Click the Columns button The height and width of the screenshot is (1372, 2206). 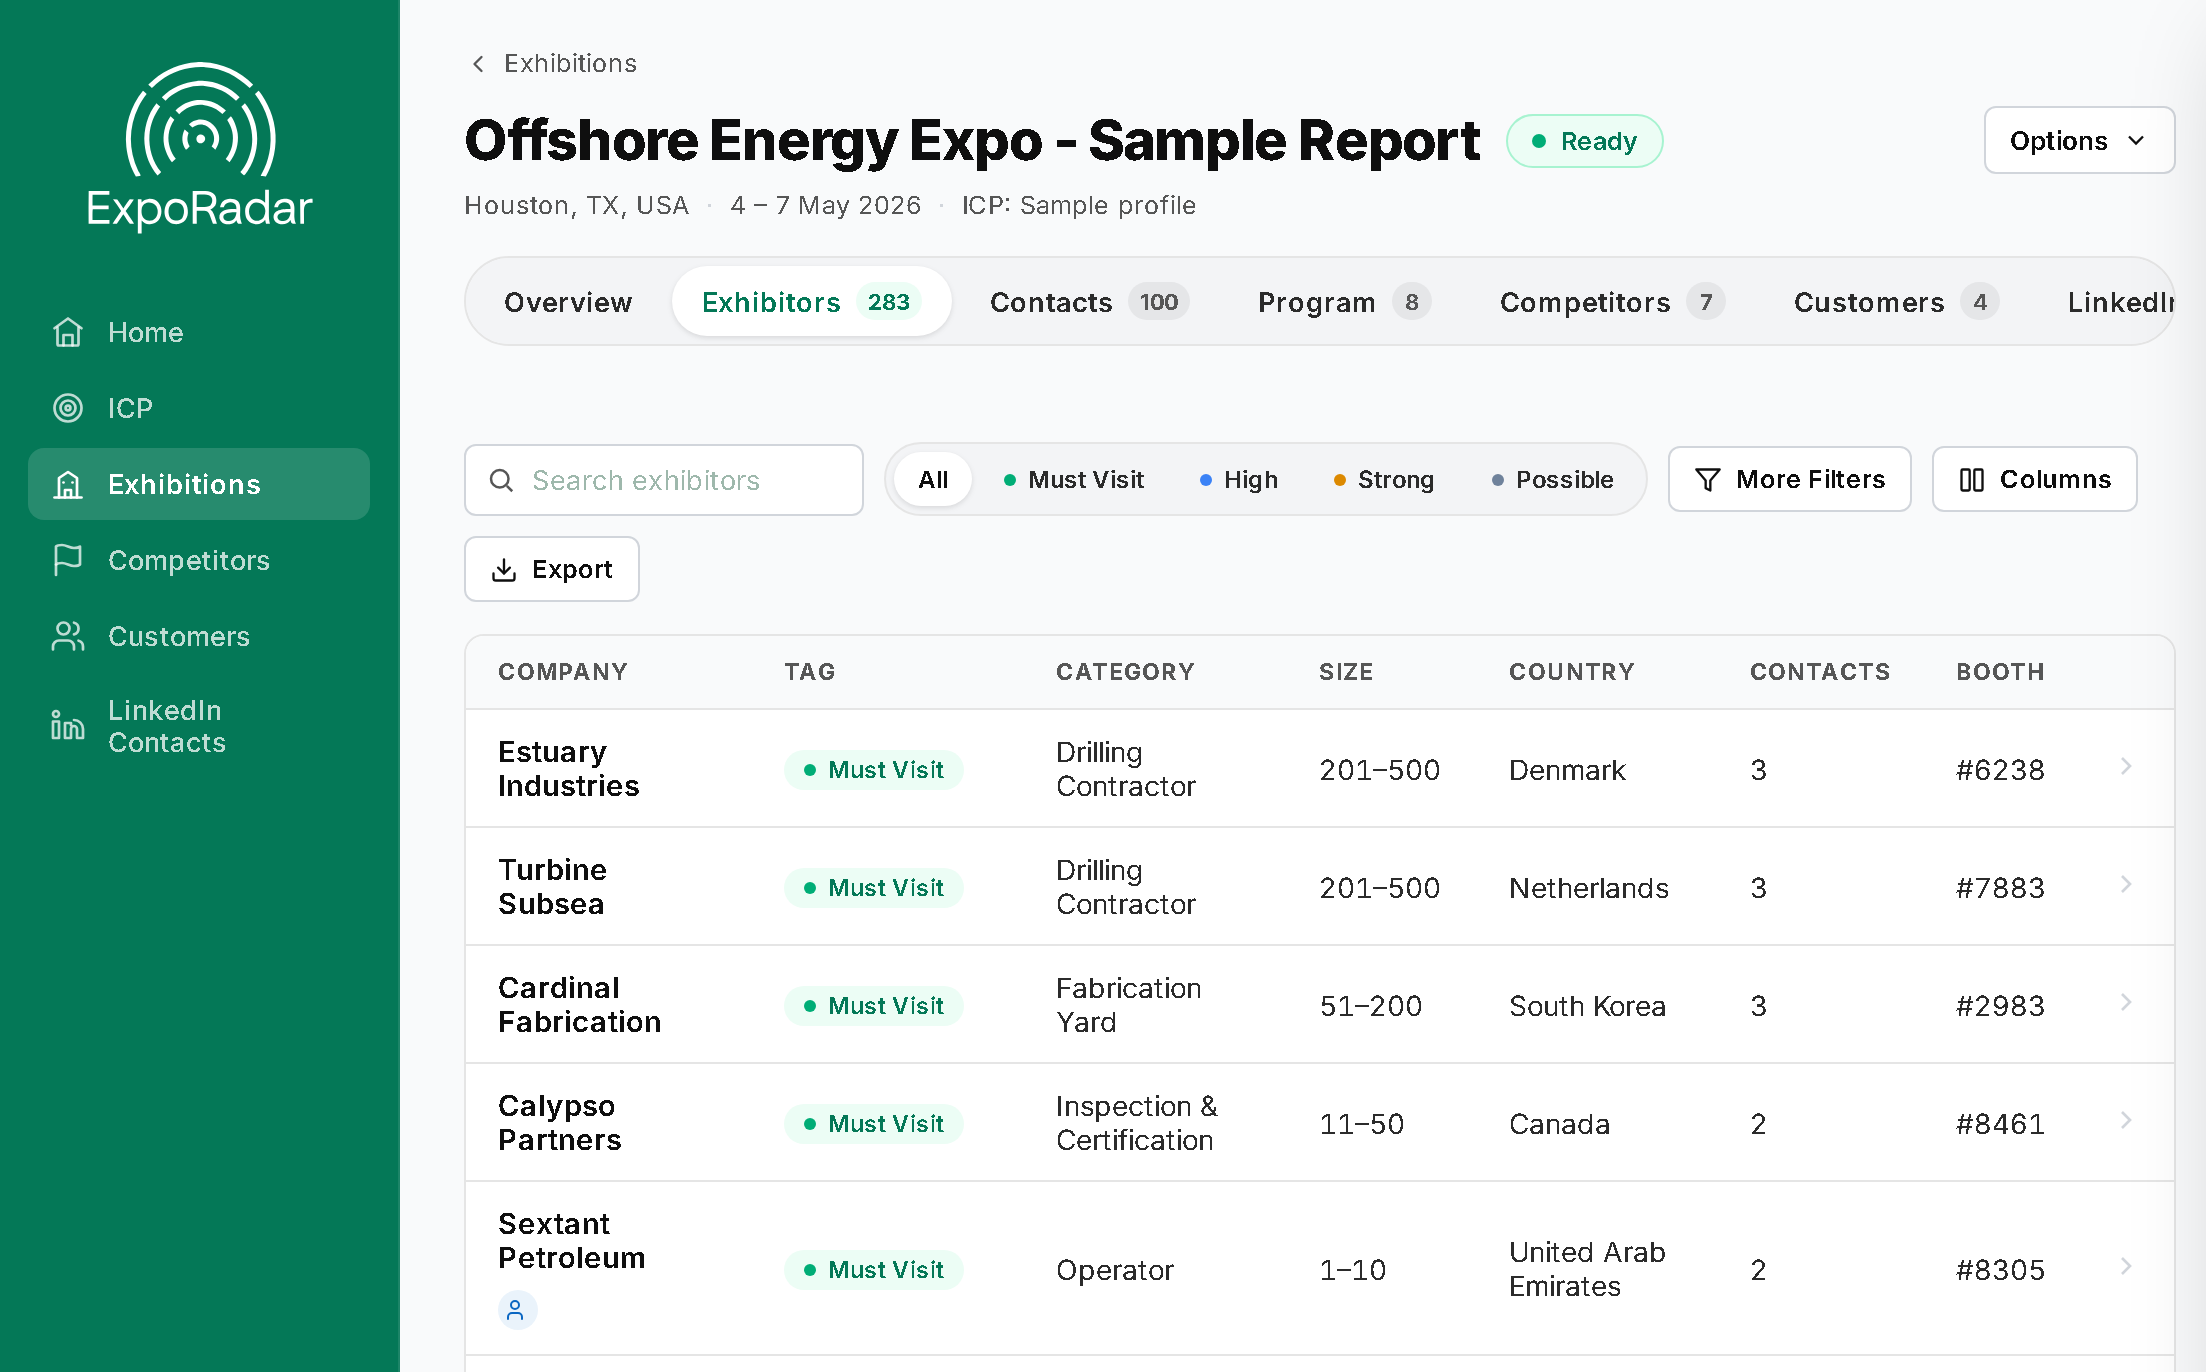pos(2035,480)
